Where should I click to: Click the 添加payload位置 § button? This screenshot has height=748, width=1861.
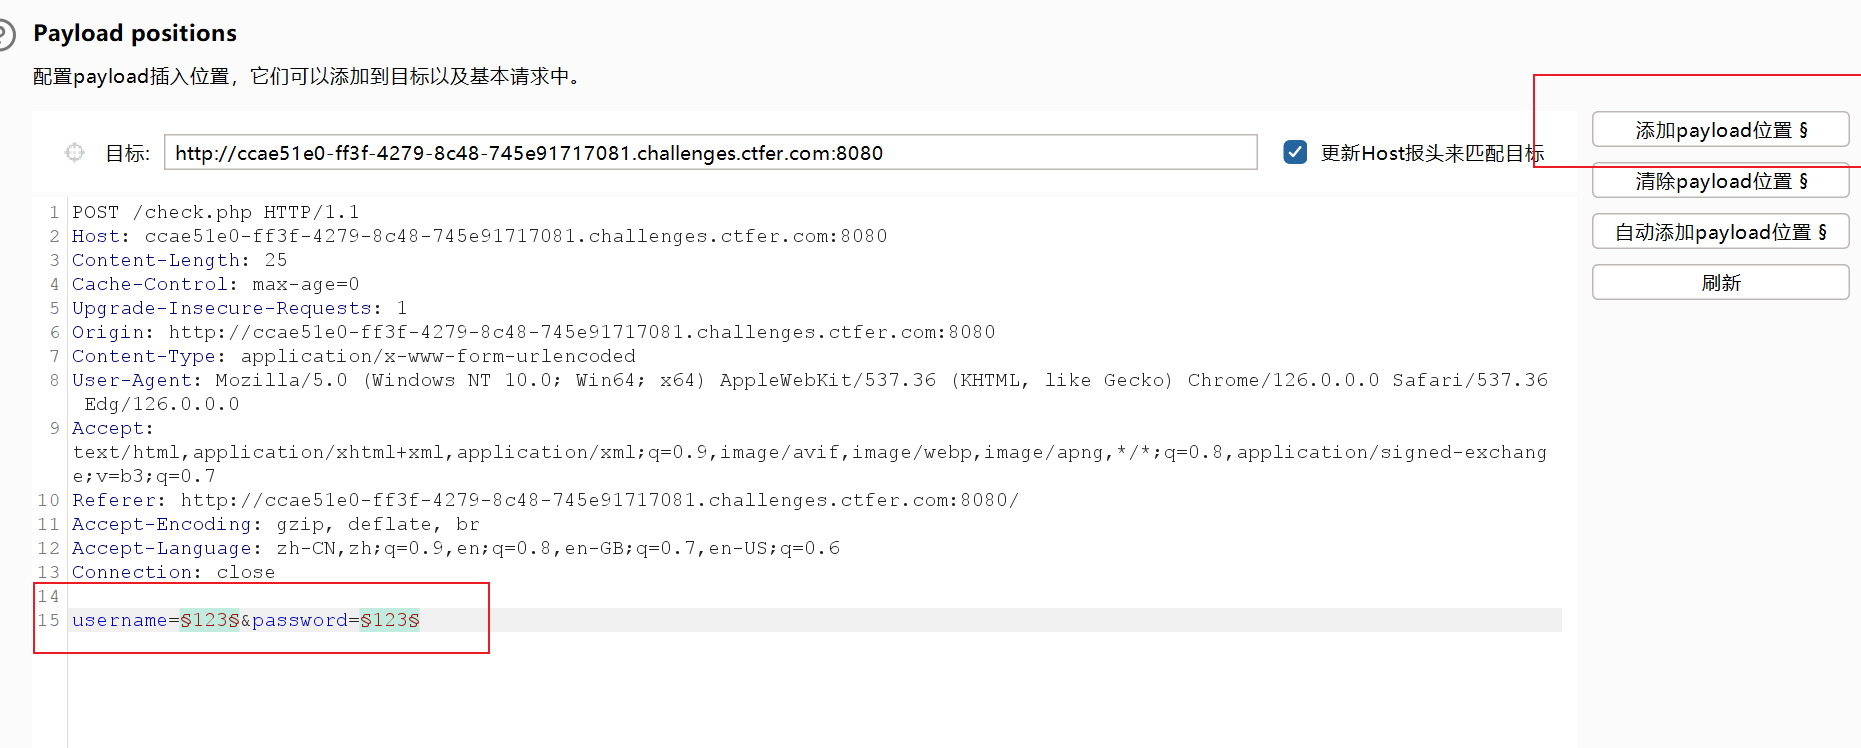point(1720,130)
